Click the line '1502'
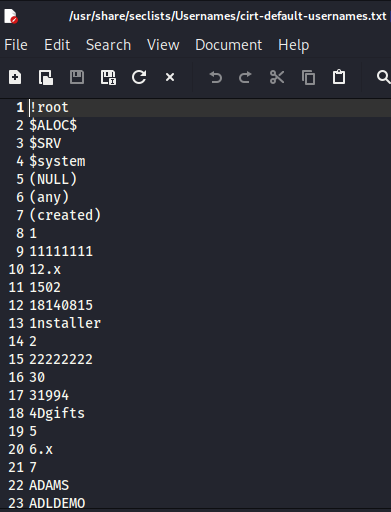This screenshot has width=391, height=512. click(45, 287)
